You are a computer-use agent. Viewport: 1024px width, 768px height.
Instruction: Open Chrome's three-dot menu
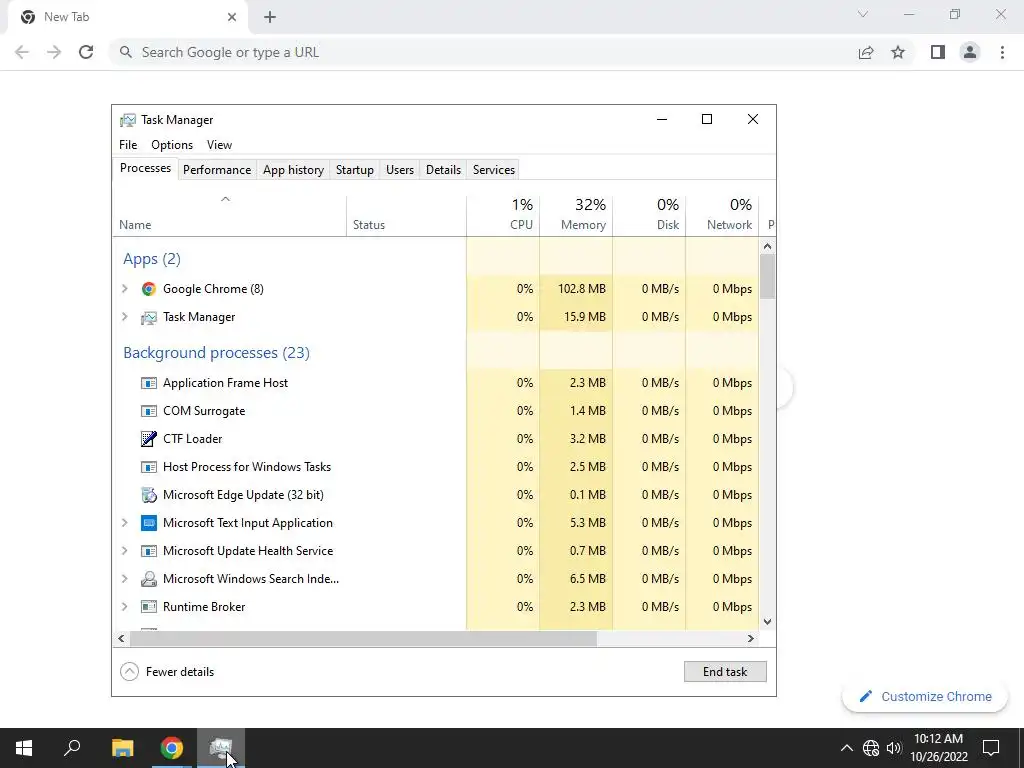[1002, 52]
